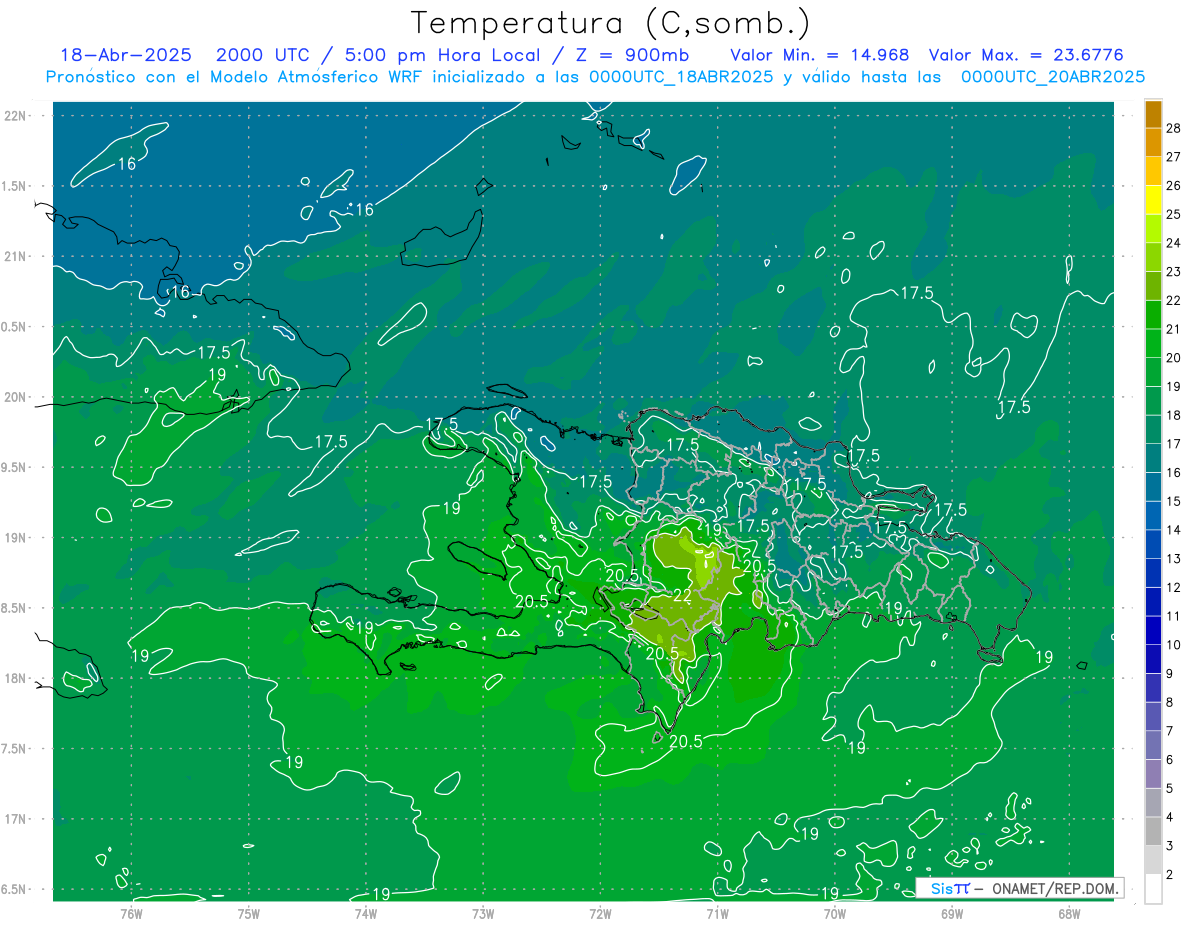Screen dimensions: 1200x927
Task: Click the dark blue swatch between 10 and 11
Action: [x=1153, y=631]
